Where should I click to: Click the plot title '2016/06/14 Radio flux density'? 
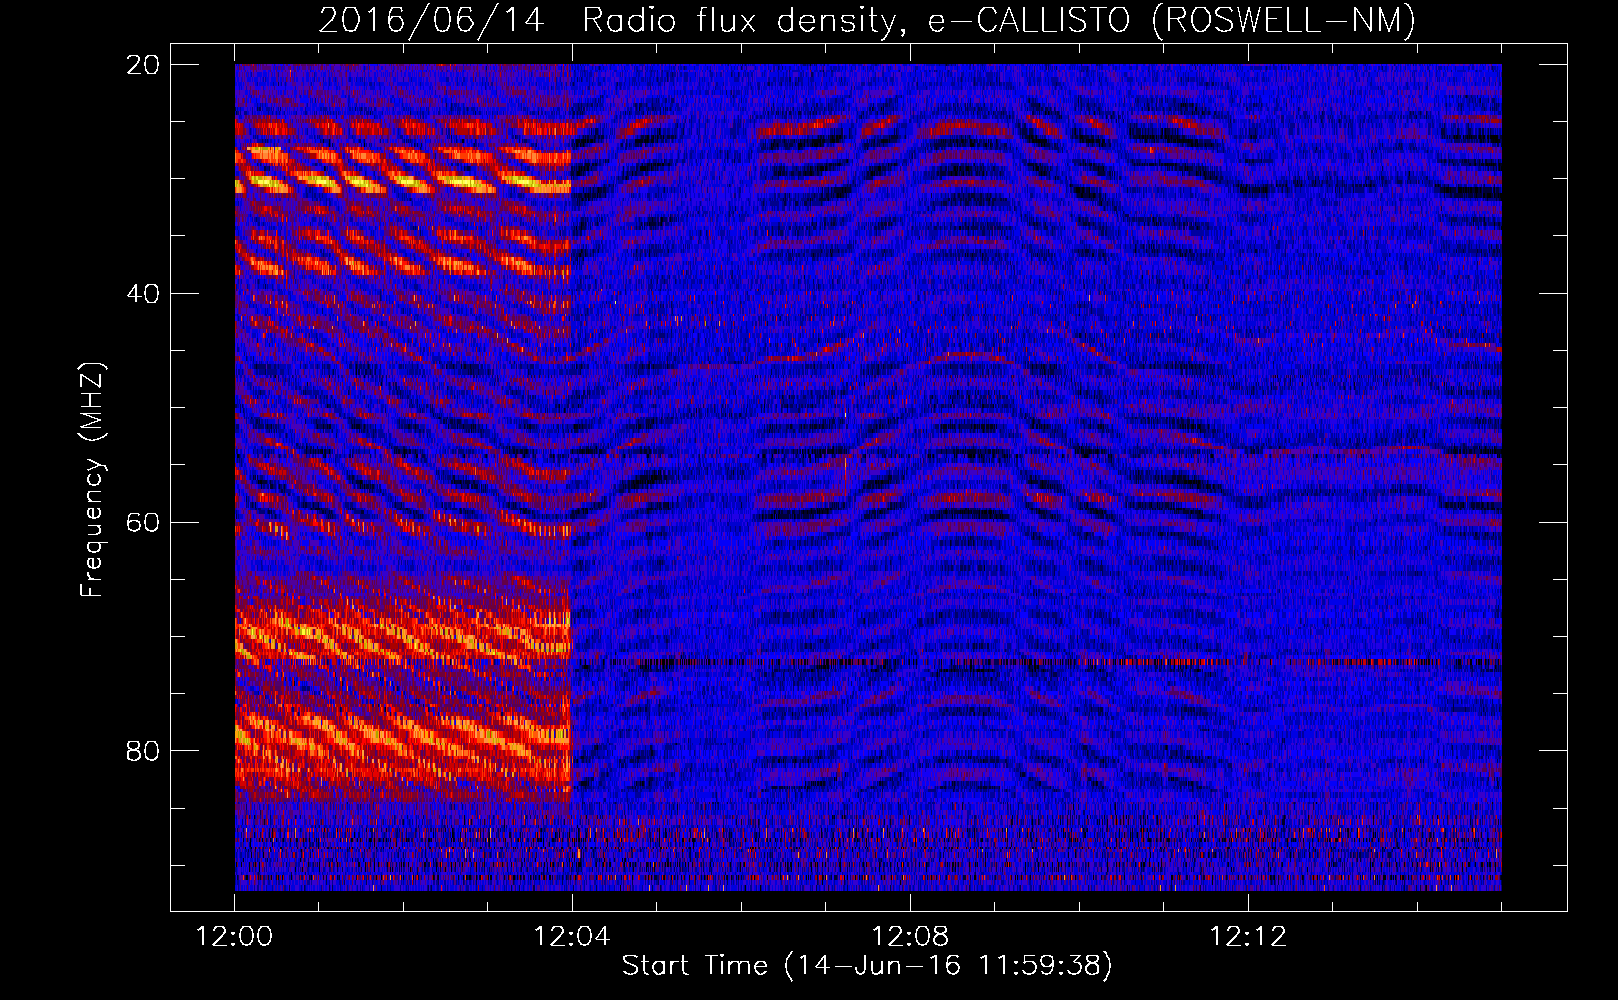(x=868, y=20)
